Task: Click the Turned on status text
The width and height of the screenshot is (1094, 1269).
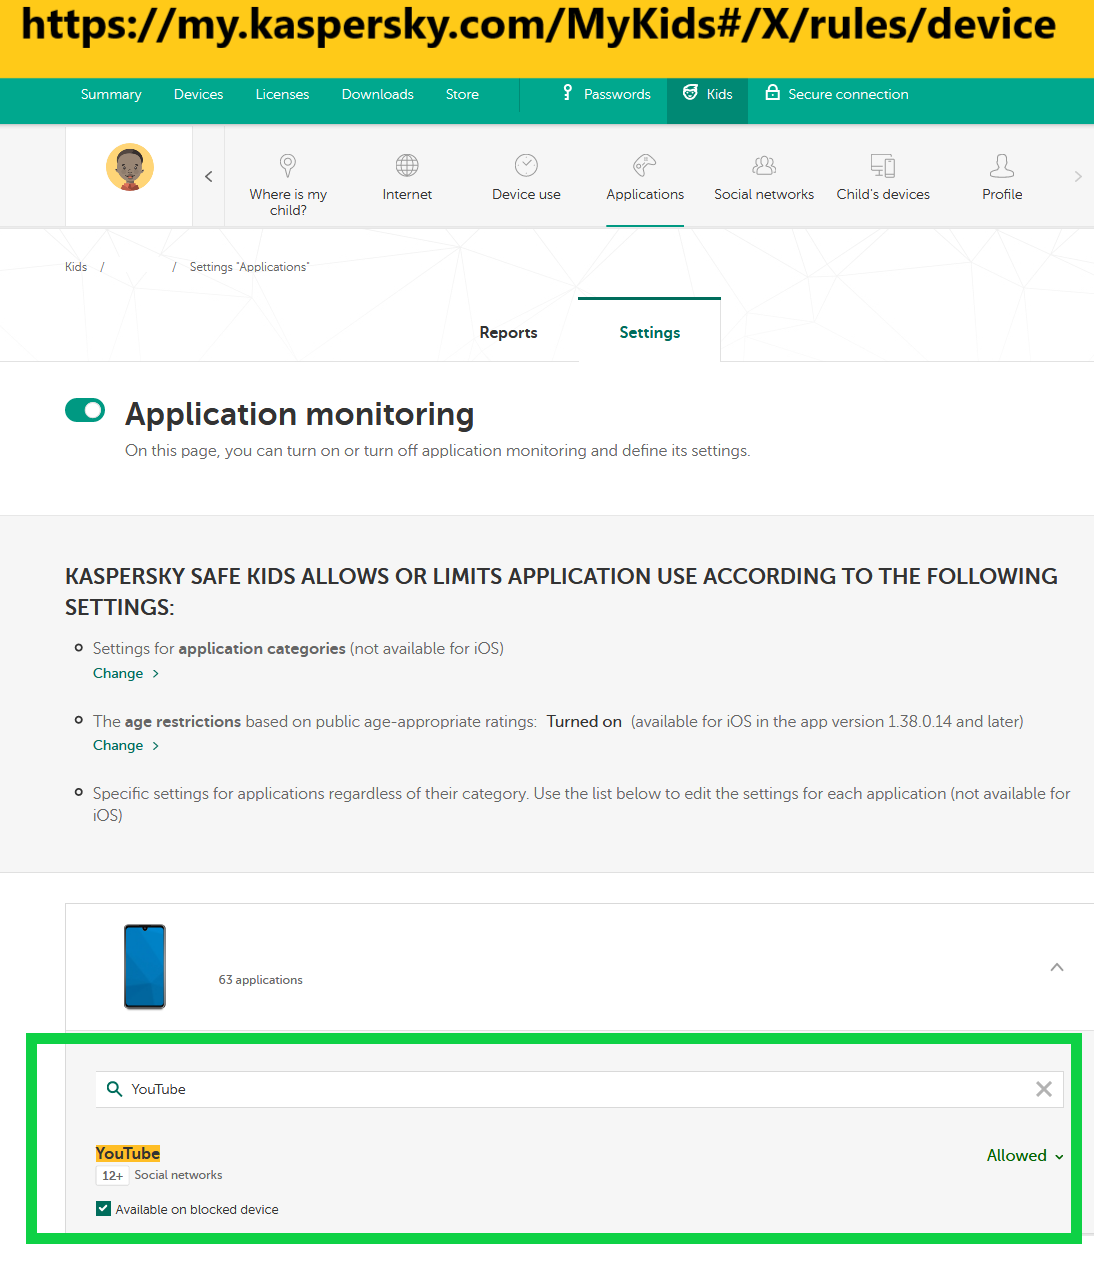Action: (584, 721)
